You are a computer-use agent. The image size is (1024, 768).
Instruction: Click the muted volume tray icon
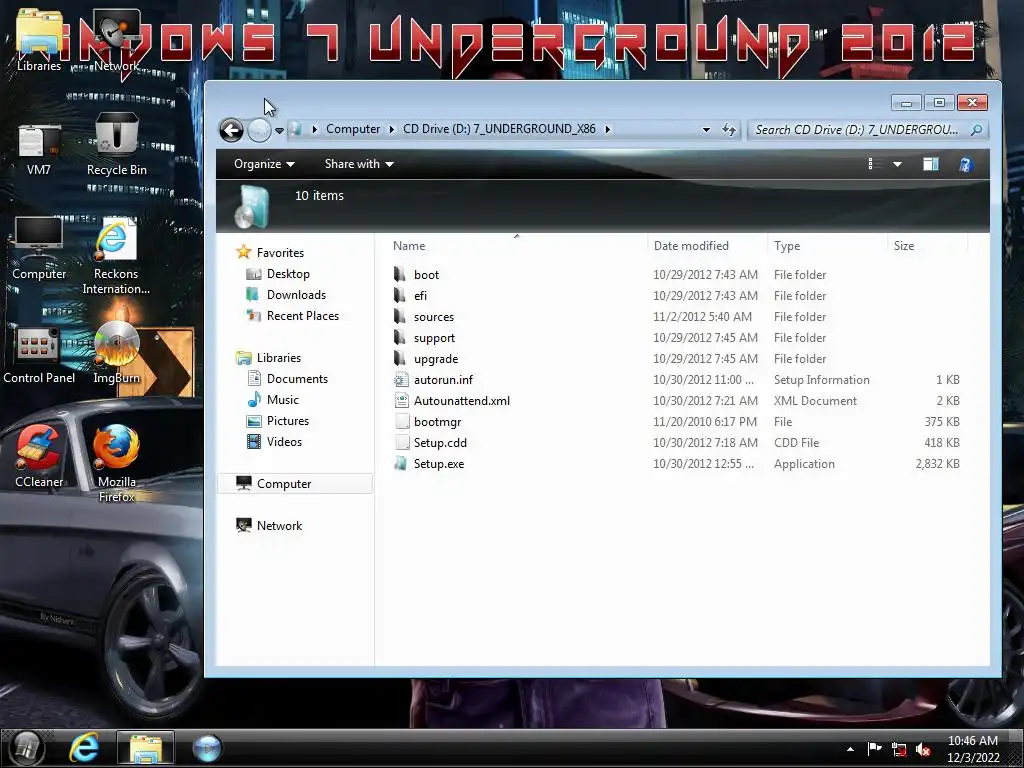point(923,750)
